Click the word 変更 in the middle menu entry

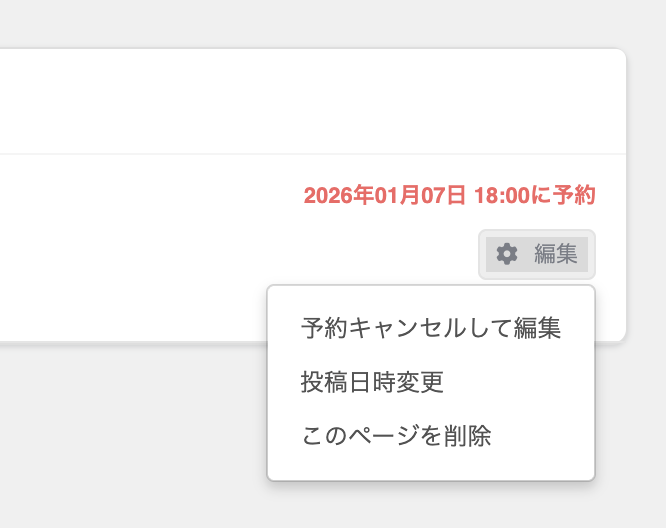[420, 382]
